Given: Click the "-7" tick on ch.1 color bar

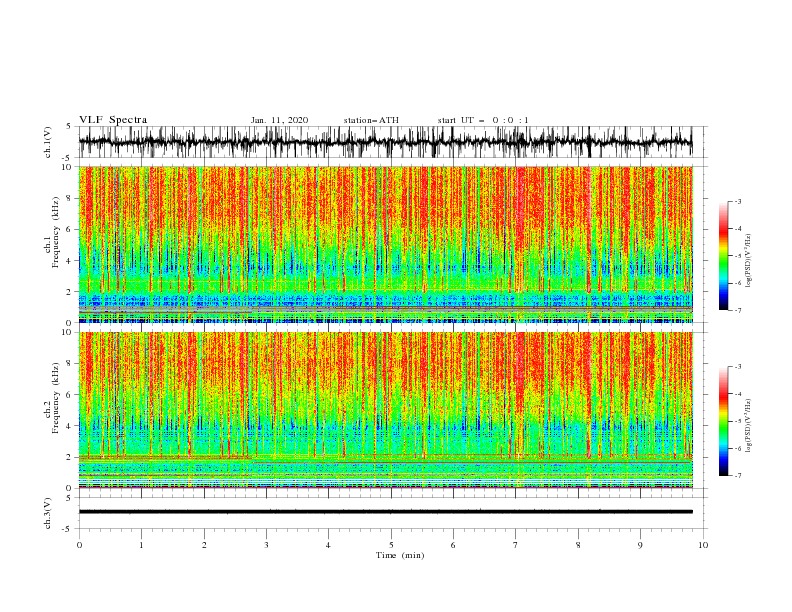Looking at the screenshot, I should [737, 310].
